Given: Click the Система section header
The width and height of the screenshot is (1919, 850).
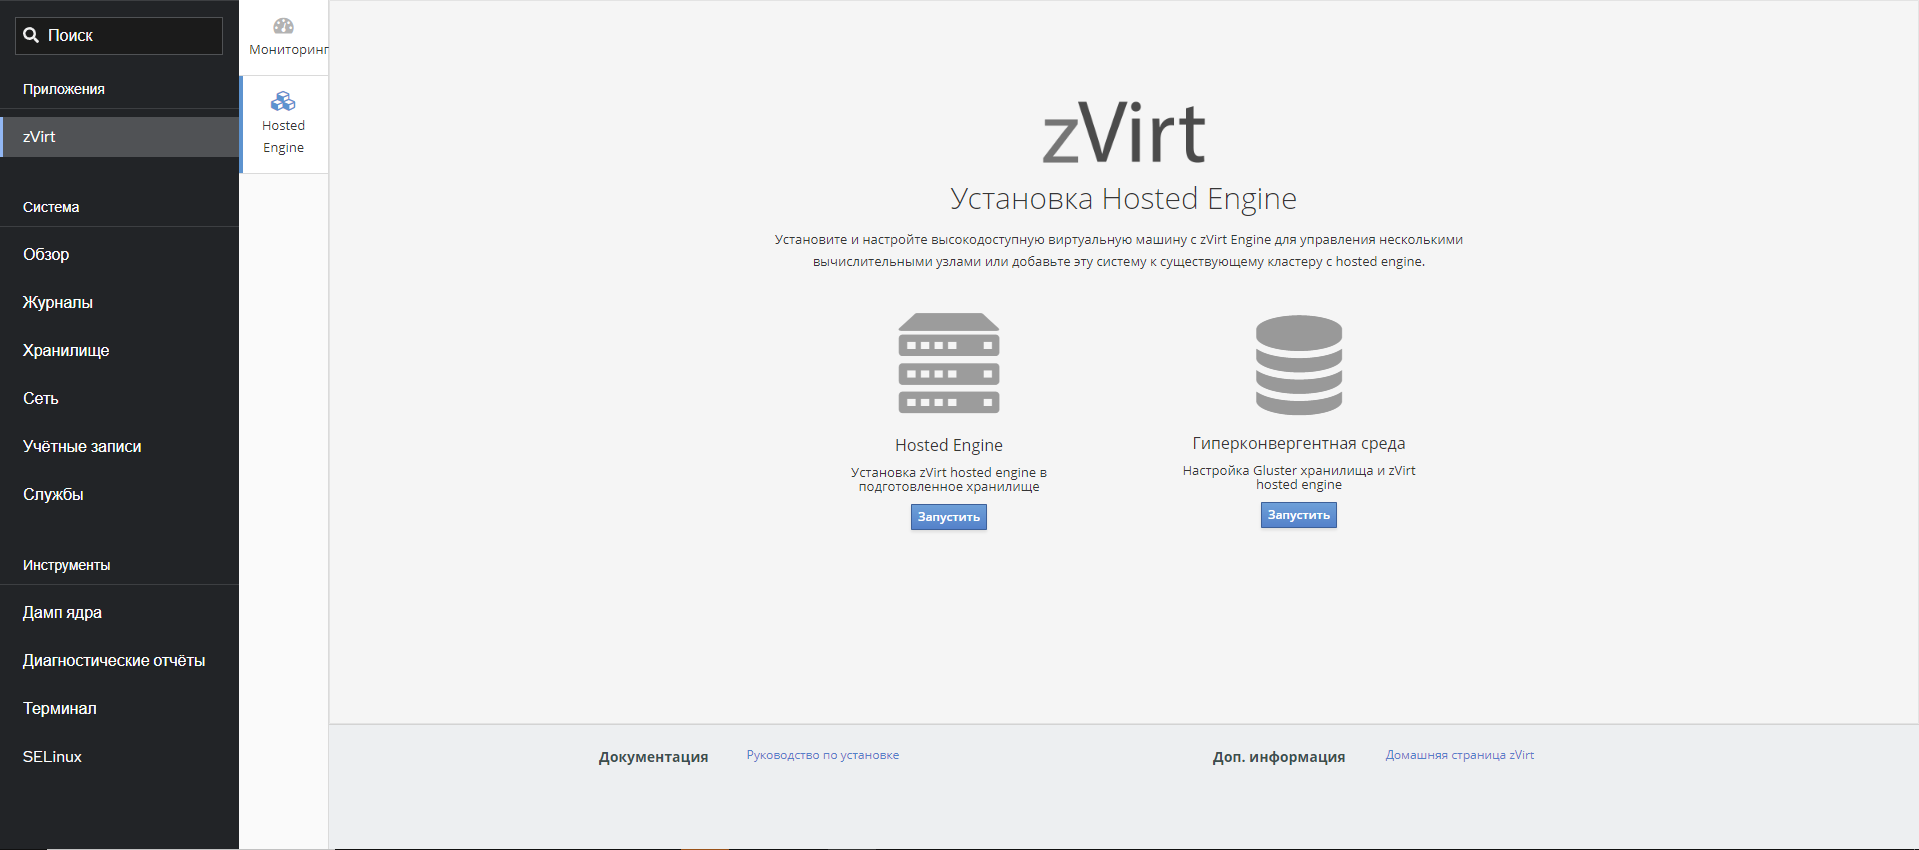Looking at the screenshot, I should click(51, 207).
